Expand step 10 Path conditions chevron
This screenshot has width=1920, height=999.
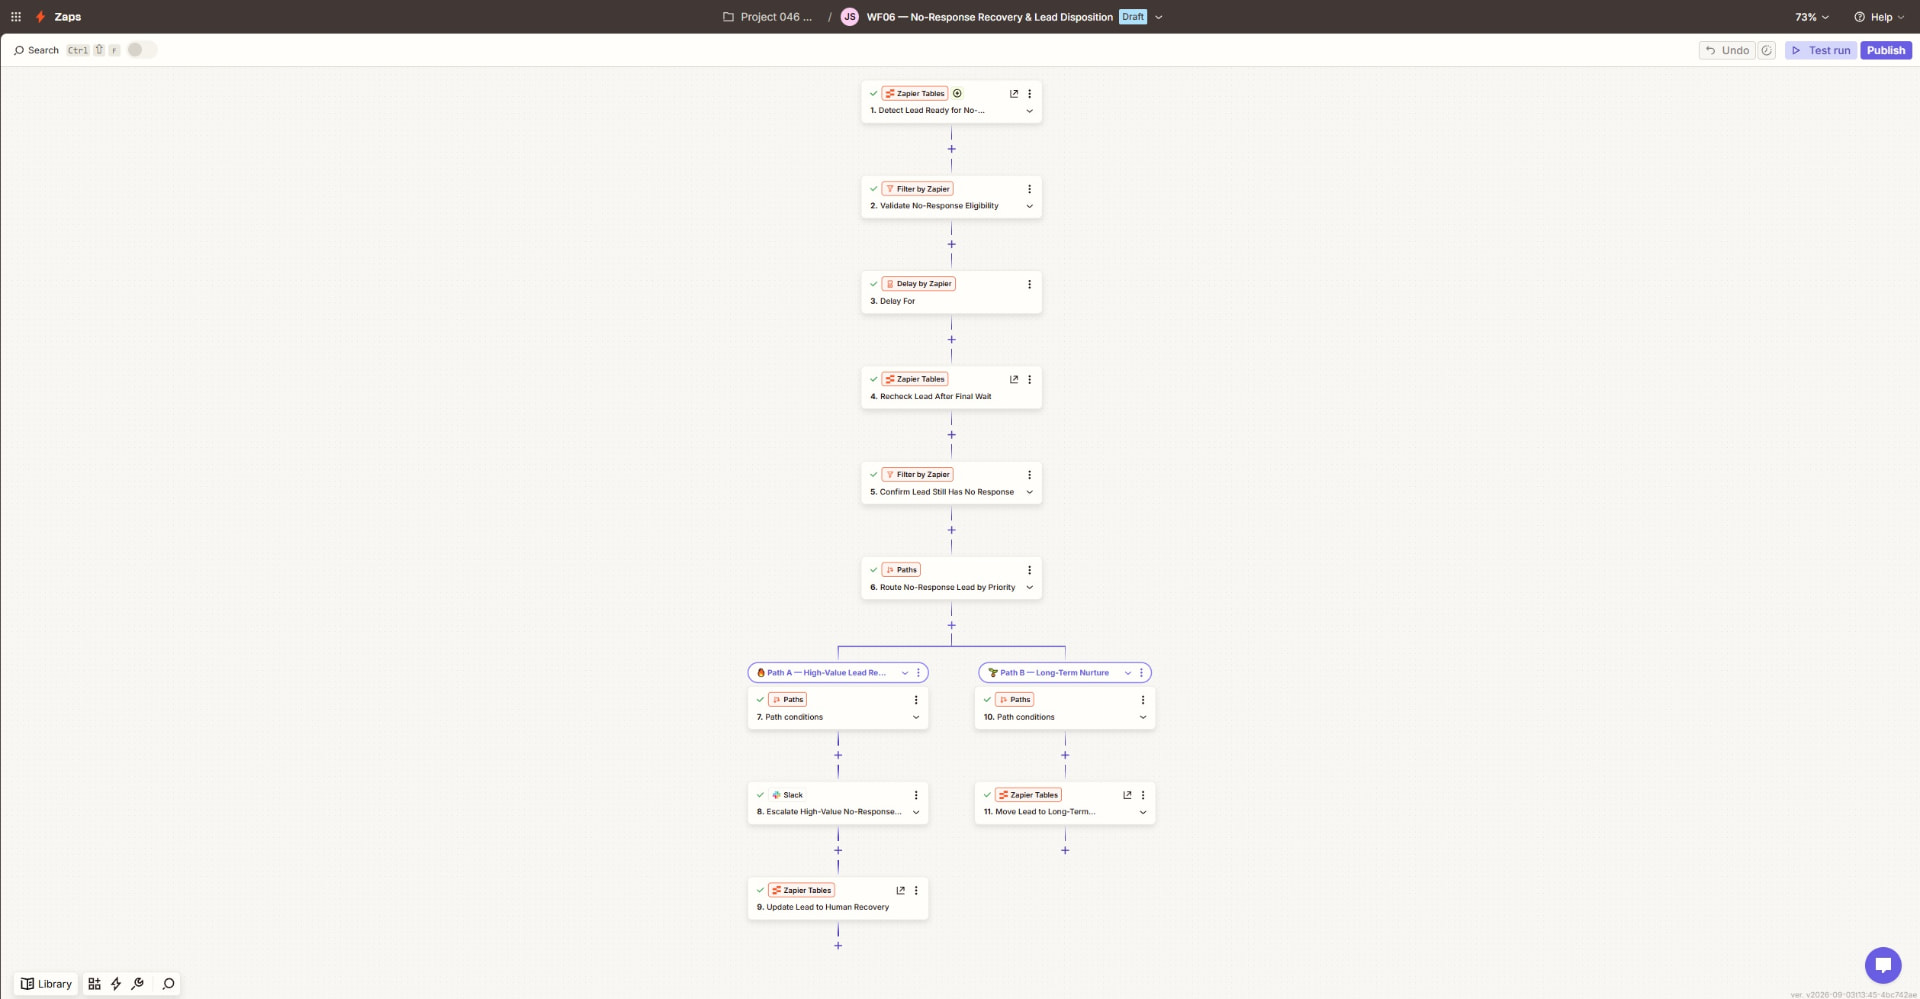pyautogui.click(x=1143, y=717)
